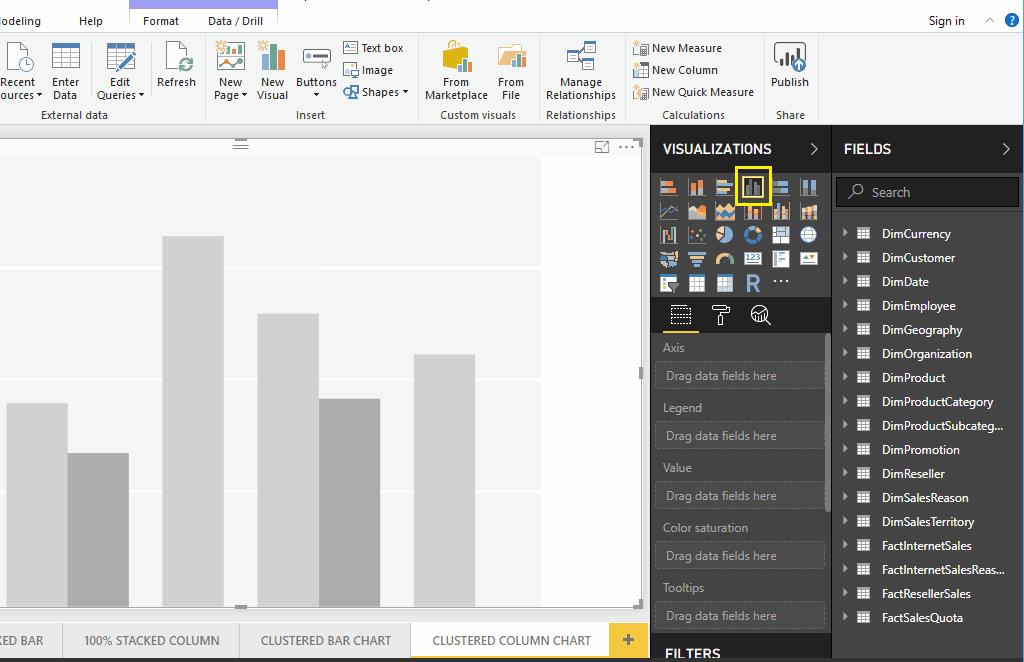
Task: Click the Publish icon in ribbon
Action: point(789,66)
